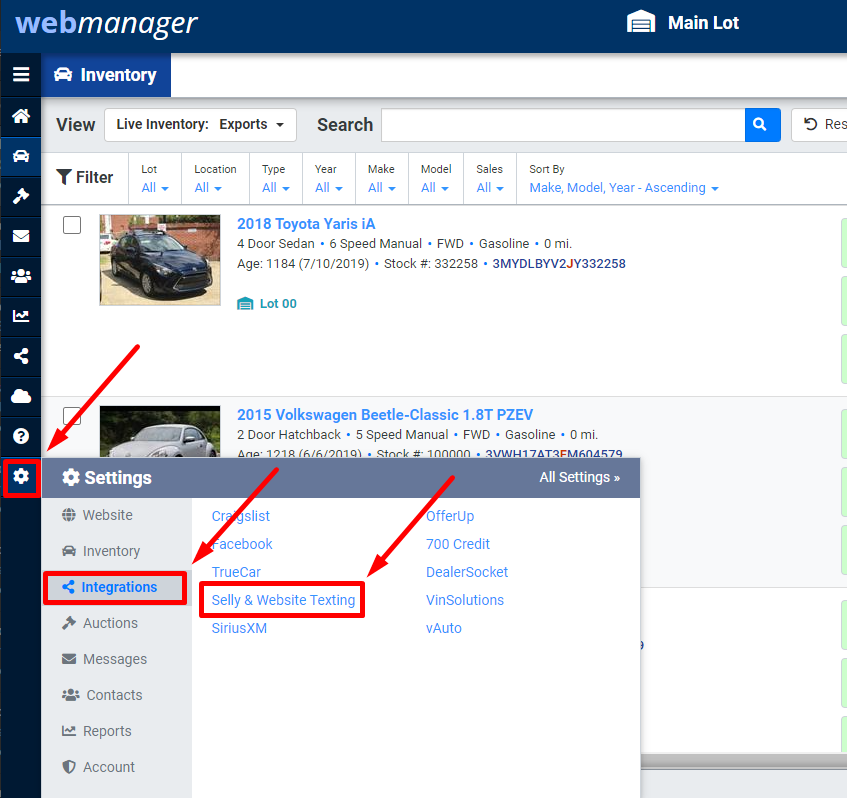
Task: Click the All Settings link
Action: [579, 477]
